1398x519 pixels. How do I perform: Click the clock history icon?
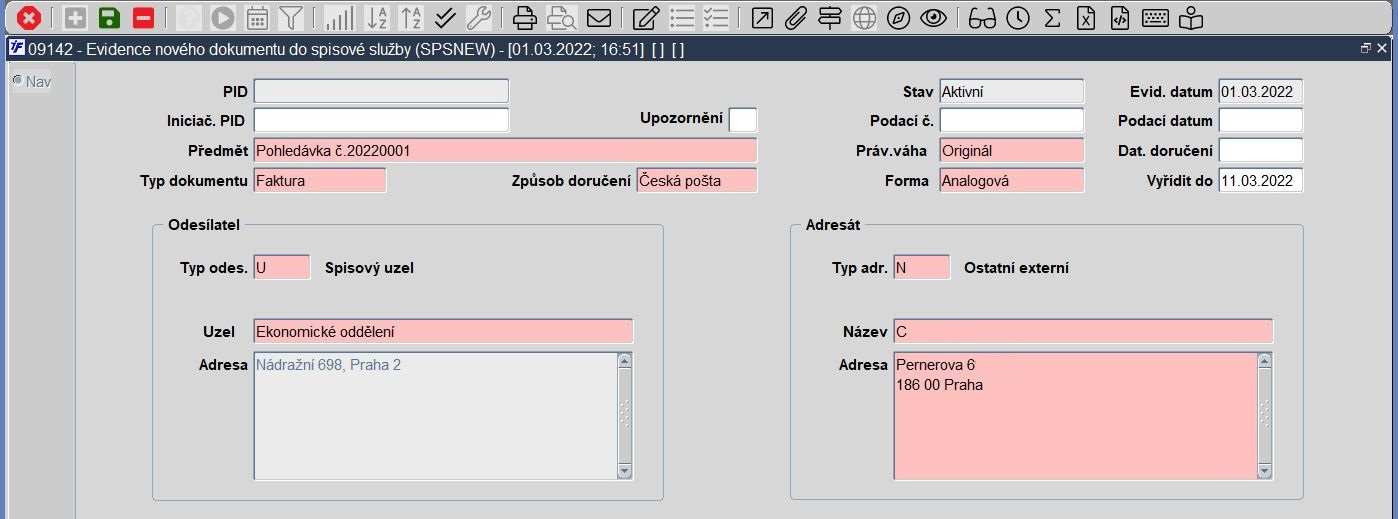click(x=1017, y=17)
